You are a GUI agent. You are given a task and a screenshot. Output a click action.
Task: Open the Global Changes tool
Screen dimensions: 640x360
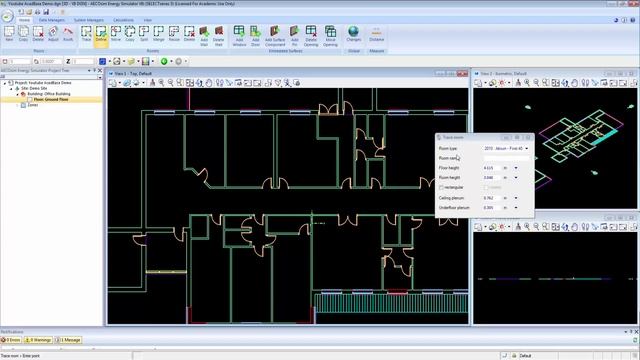click(353, 34)
